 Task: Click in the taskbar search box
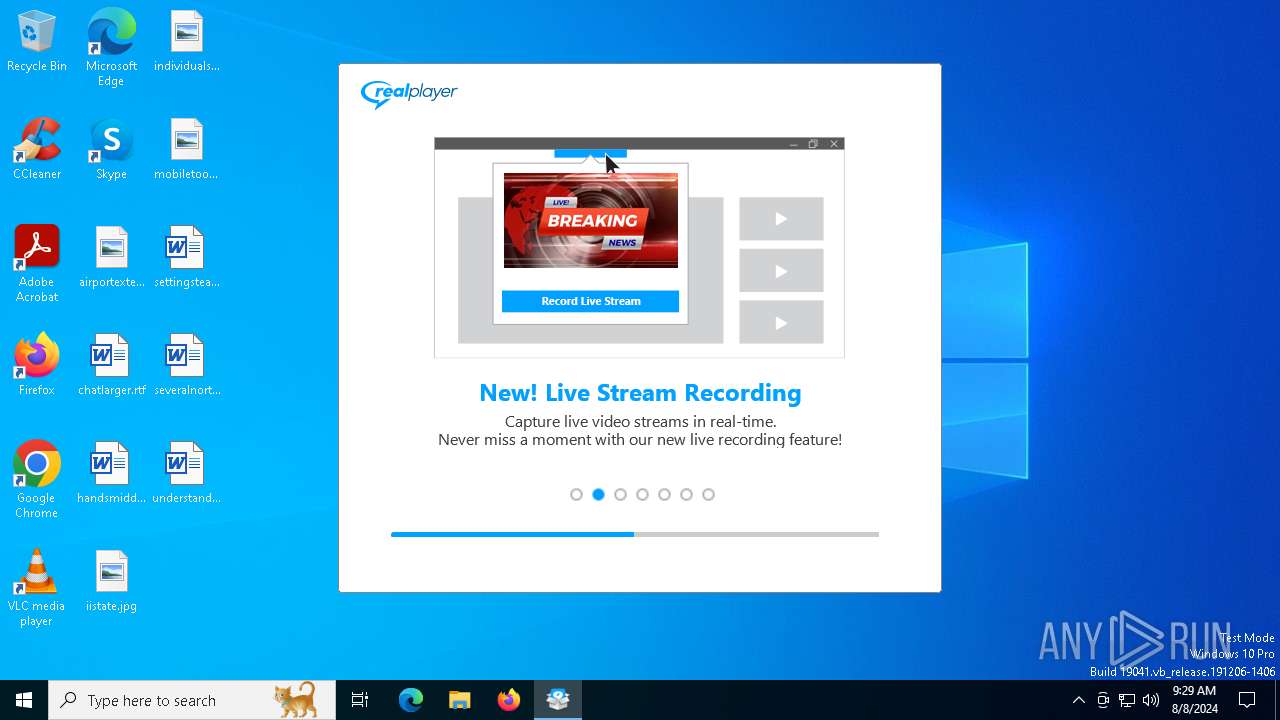pyautogui.click(x=192, y=700)
